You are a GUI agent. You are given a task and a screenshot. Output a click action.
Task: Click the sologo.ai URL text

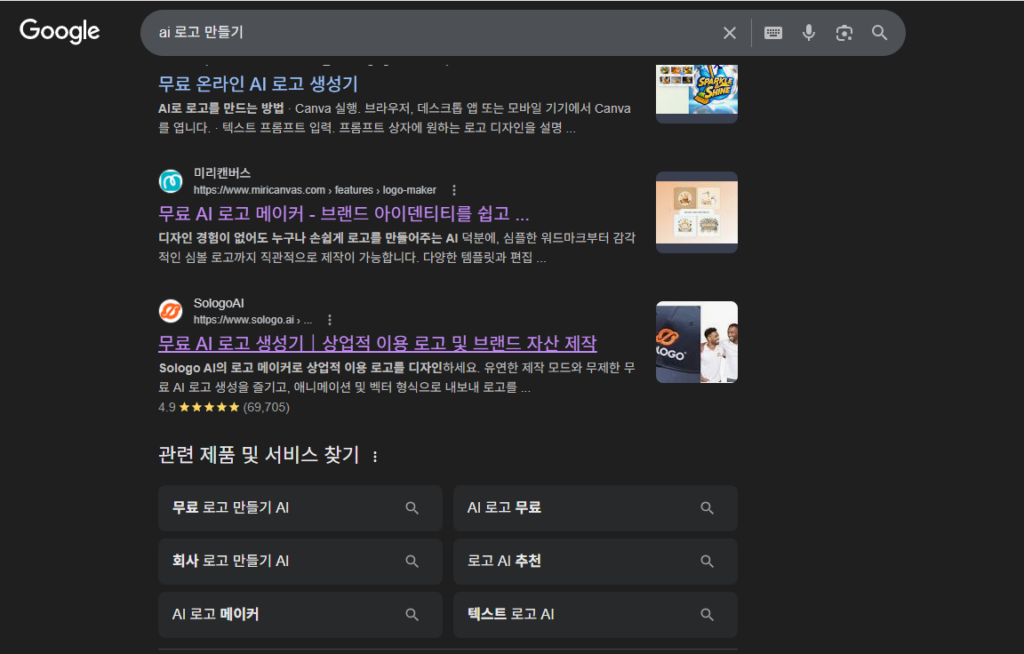(253, 320)
